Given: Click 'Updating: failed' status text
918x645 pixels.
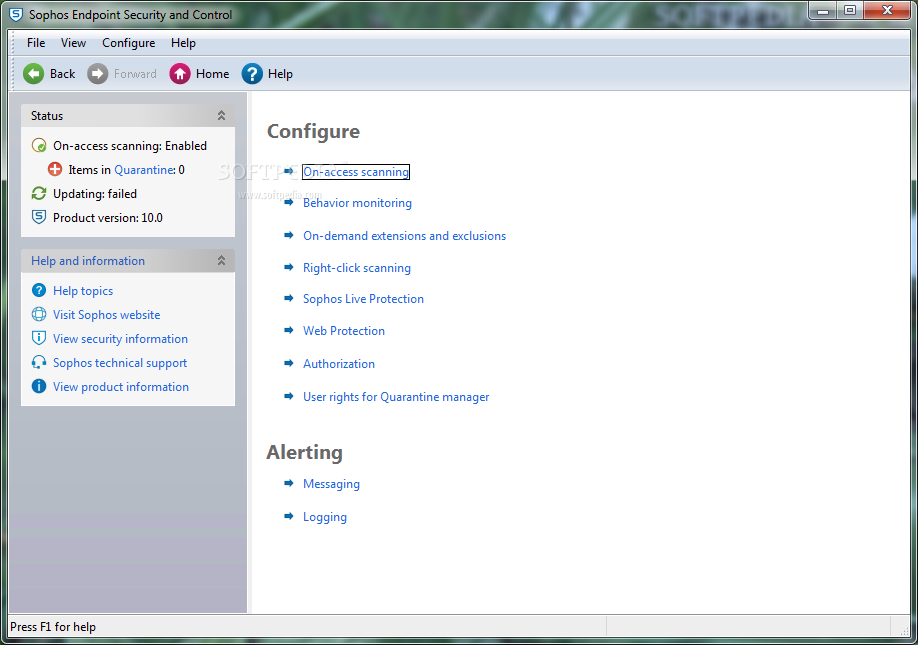Looking at the screenshot, I should [x=95, y=193].
